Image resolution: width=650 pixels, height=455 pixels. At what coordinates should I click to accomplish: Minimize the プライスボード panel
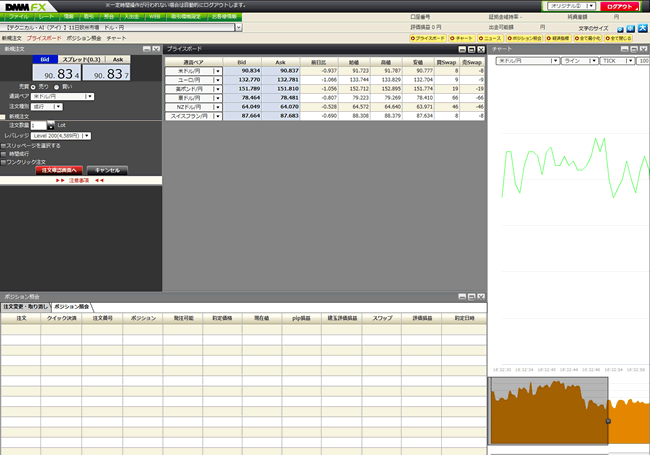pos(462,49)
